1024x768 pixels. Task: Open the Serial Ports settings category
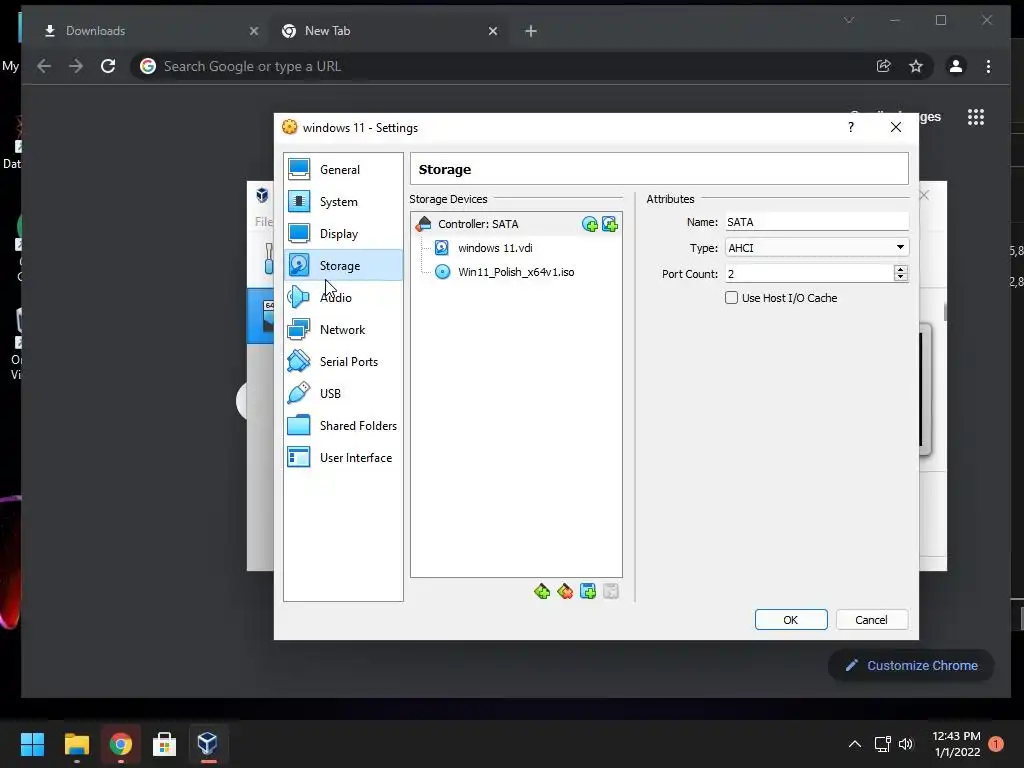pos(343,362)
